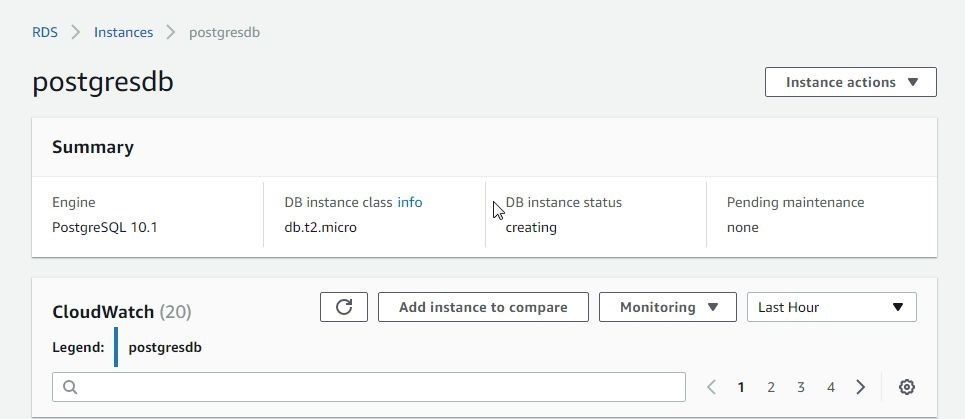Select page 2 of CloudWatch metrics
Viewport: 965px width, 419px height.
coord(771,387)
